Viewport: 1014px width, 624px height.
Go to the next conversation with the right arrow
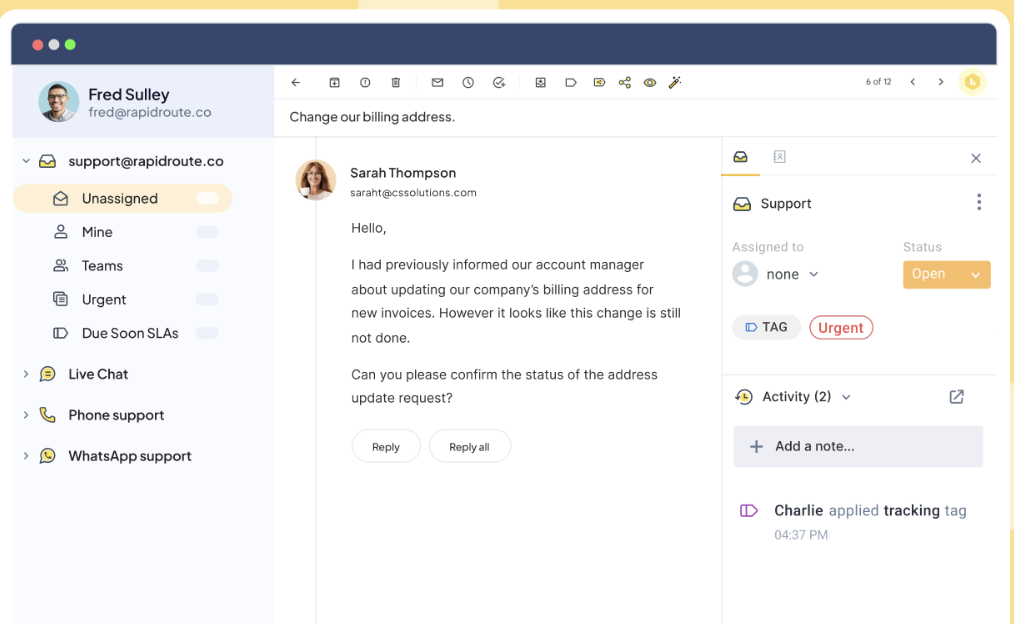click(940, 82)
